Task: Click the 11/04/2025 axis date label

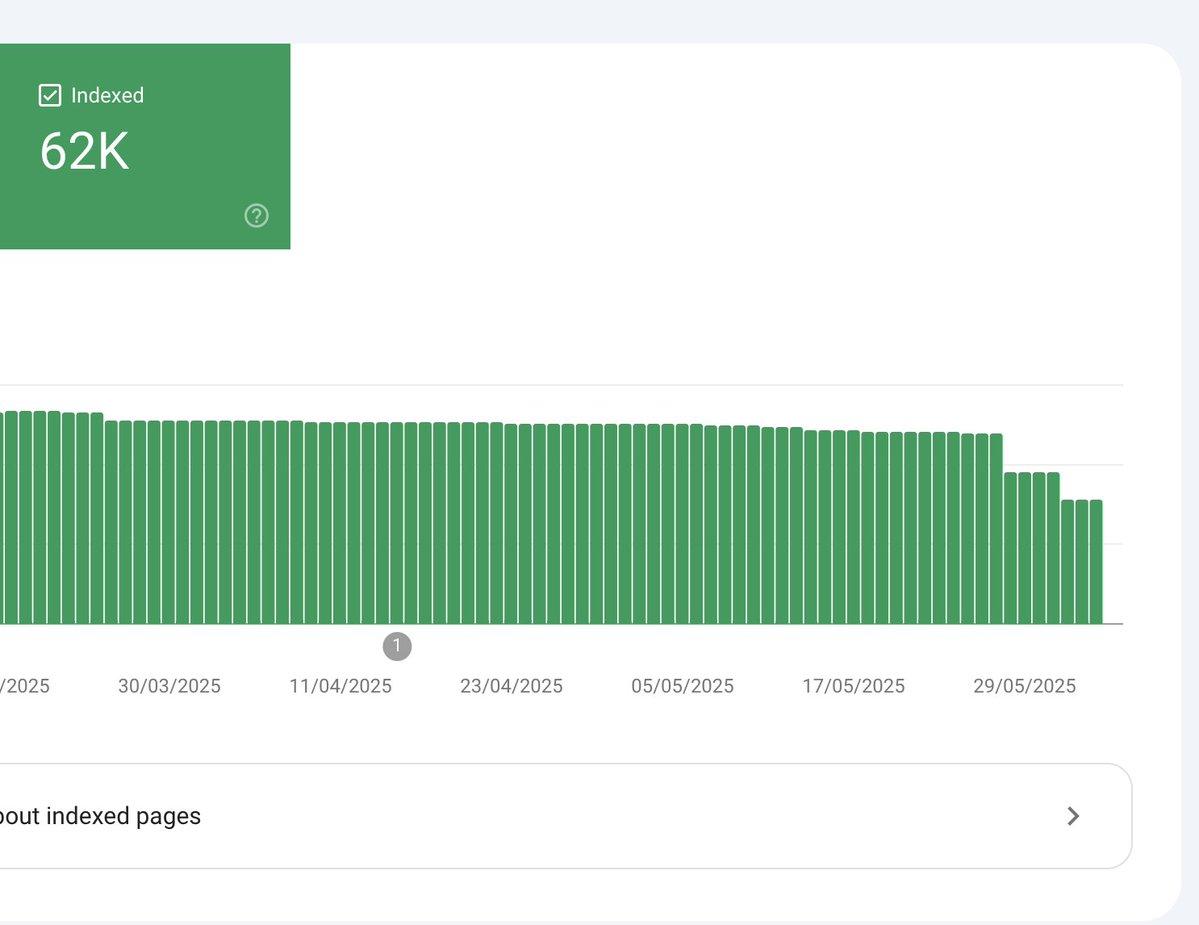Action: [340, 686]
